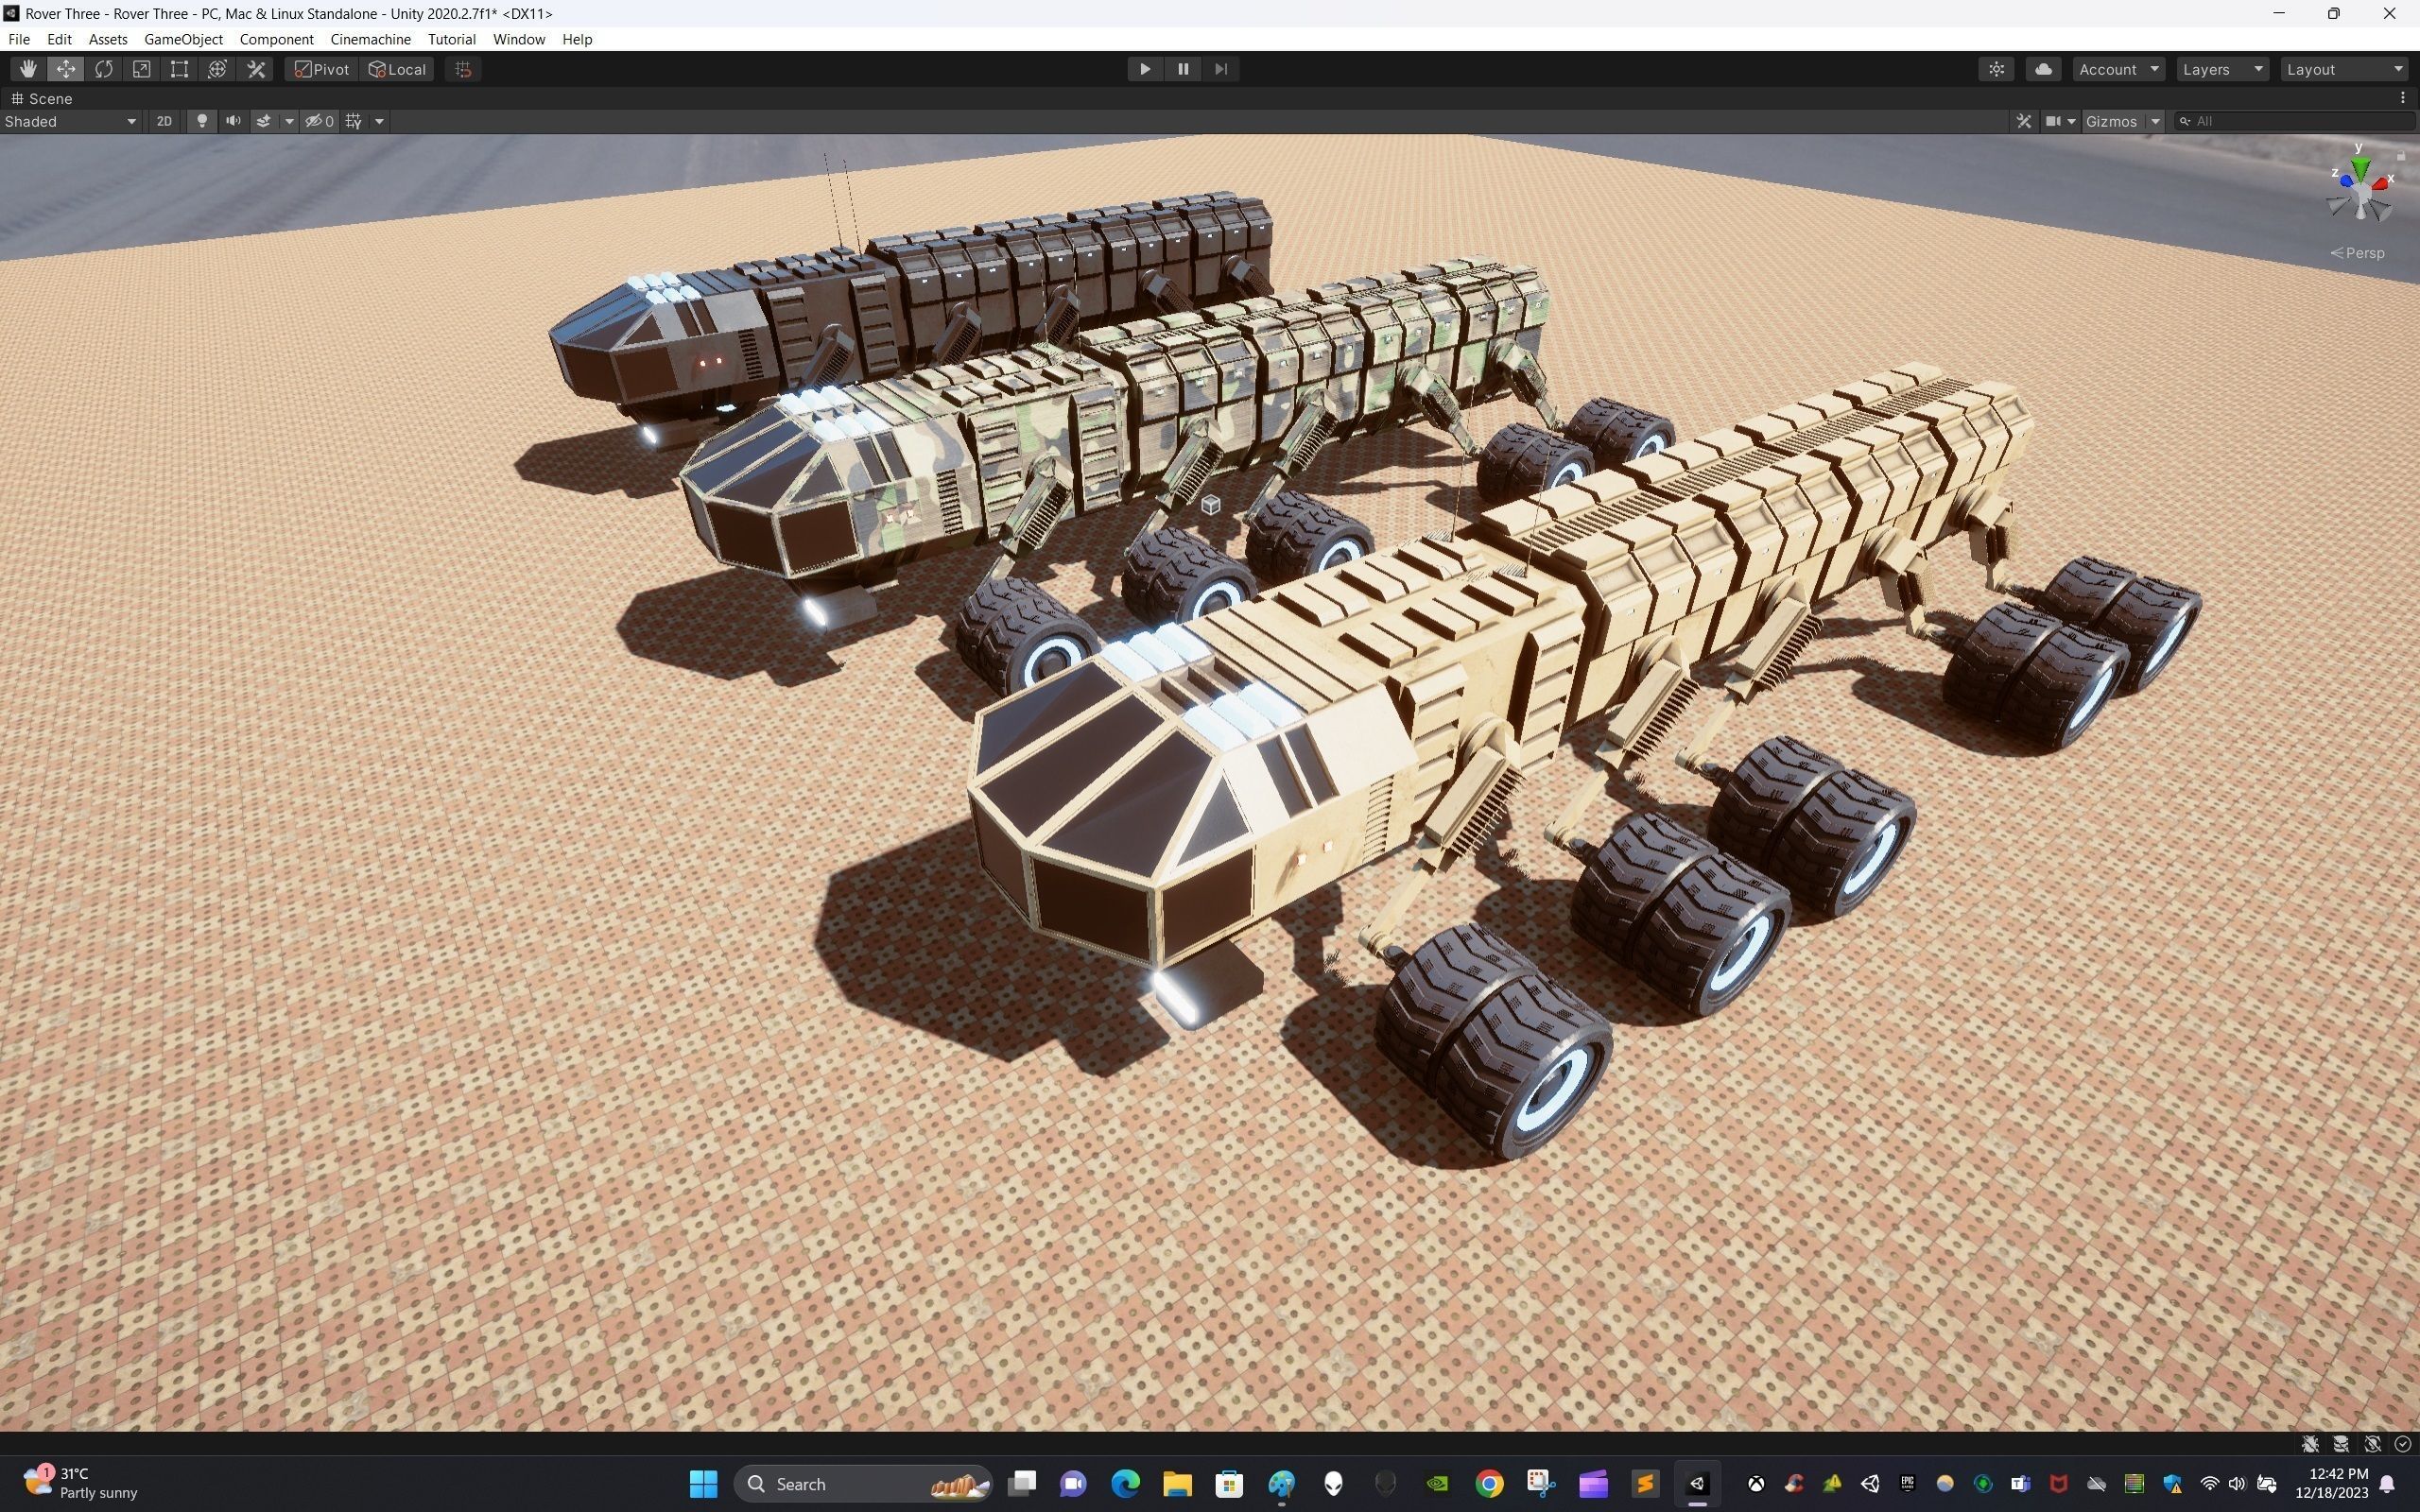Open the Shaded draw mode dropdown
This screenshot has height=1512, width=2420.
[x=70, y=121]
